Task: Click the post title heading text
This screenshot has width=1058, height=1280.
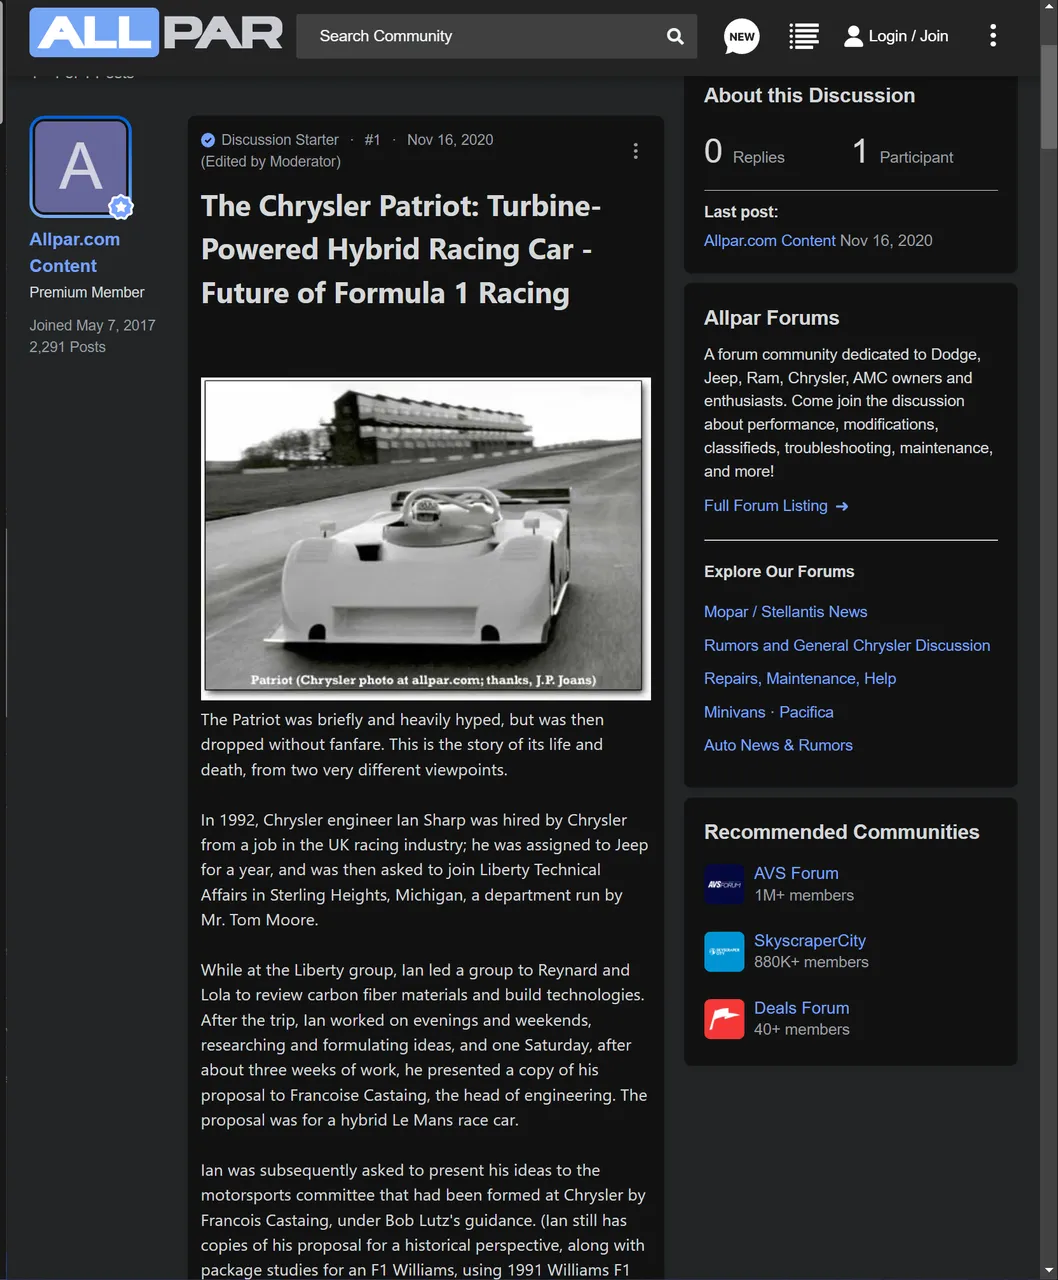Action: pyautogui.click(x=401, y=250)
